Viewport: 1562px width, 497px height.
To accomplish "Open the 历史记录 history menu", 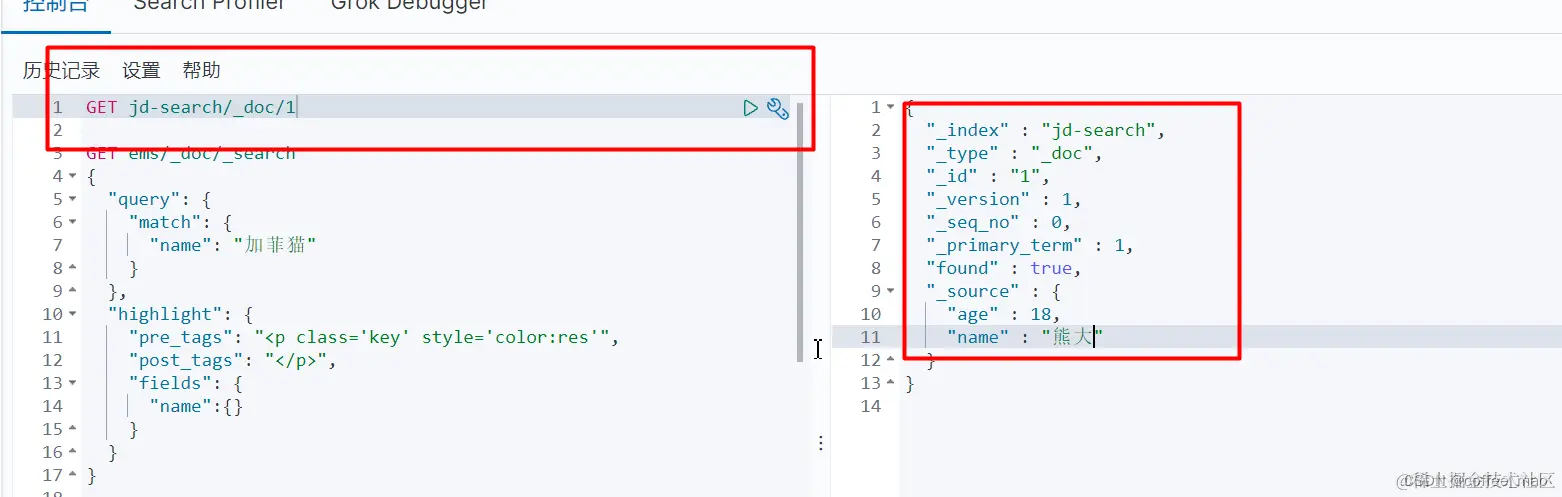I will 61,70.
